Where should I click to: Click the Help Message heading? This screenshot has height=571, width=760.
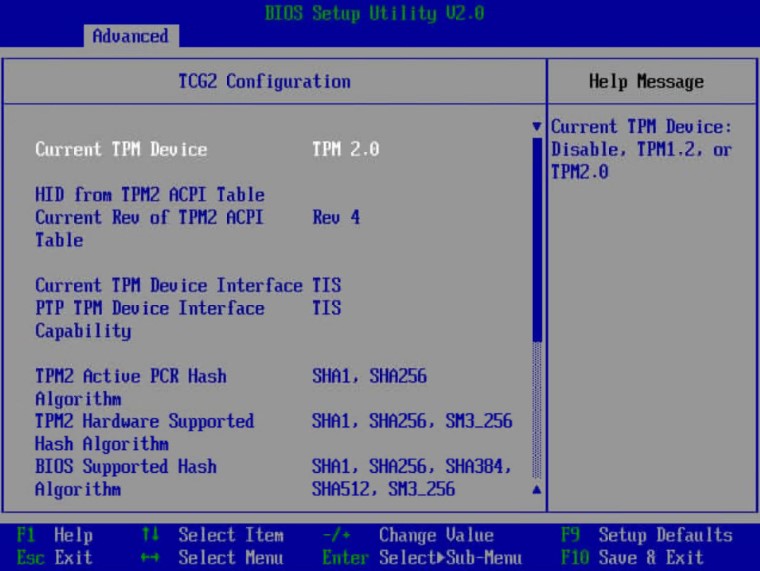pos(646,81)
